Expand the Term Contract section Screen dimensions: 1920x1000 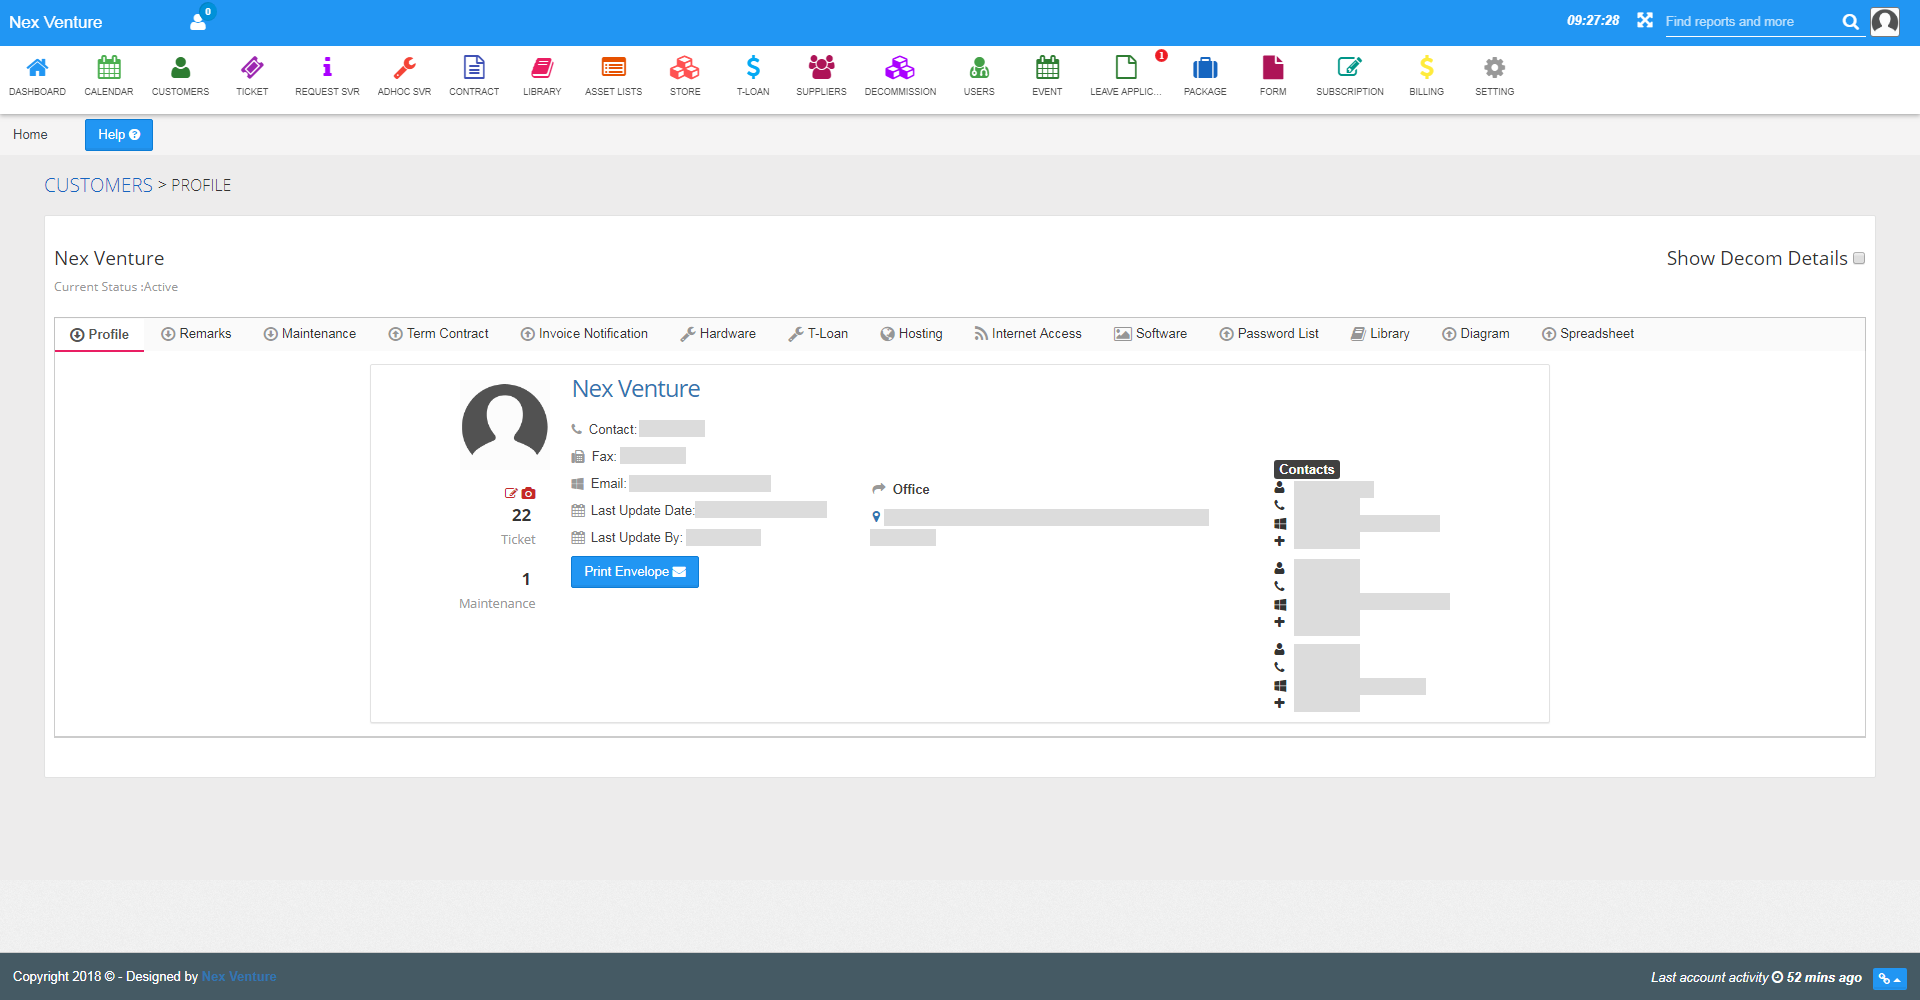click(x=438, y=334)
